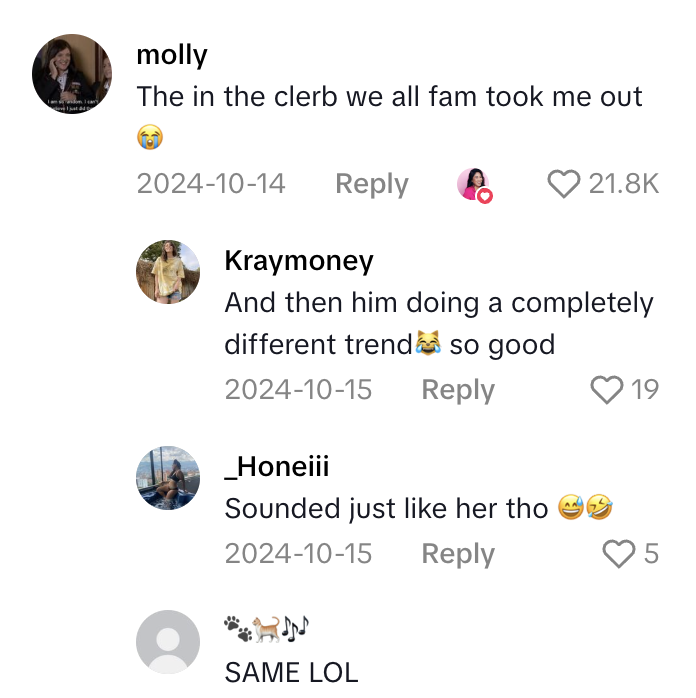Like molly's comment with the heart icon
This screenshot has width=696, height=698.
click(564, 183)
